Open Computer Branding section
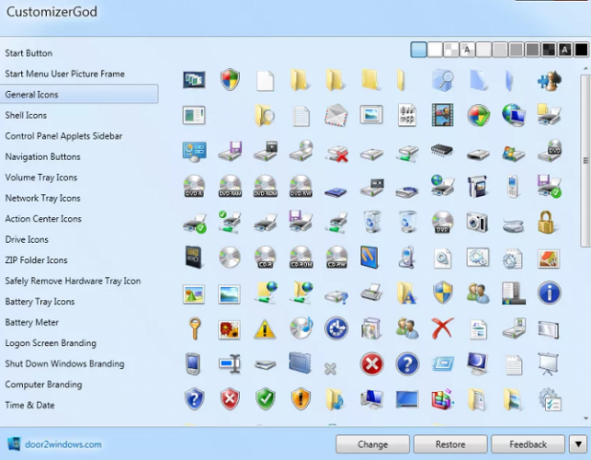591x460 pixels. point(43,385)
